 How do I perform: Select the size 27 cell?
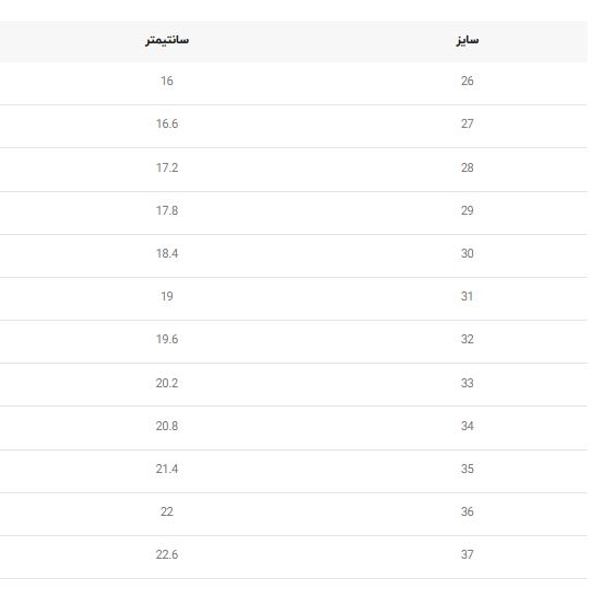[467, 124]
